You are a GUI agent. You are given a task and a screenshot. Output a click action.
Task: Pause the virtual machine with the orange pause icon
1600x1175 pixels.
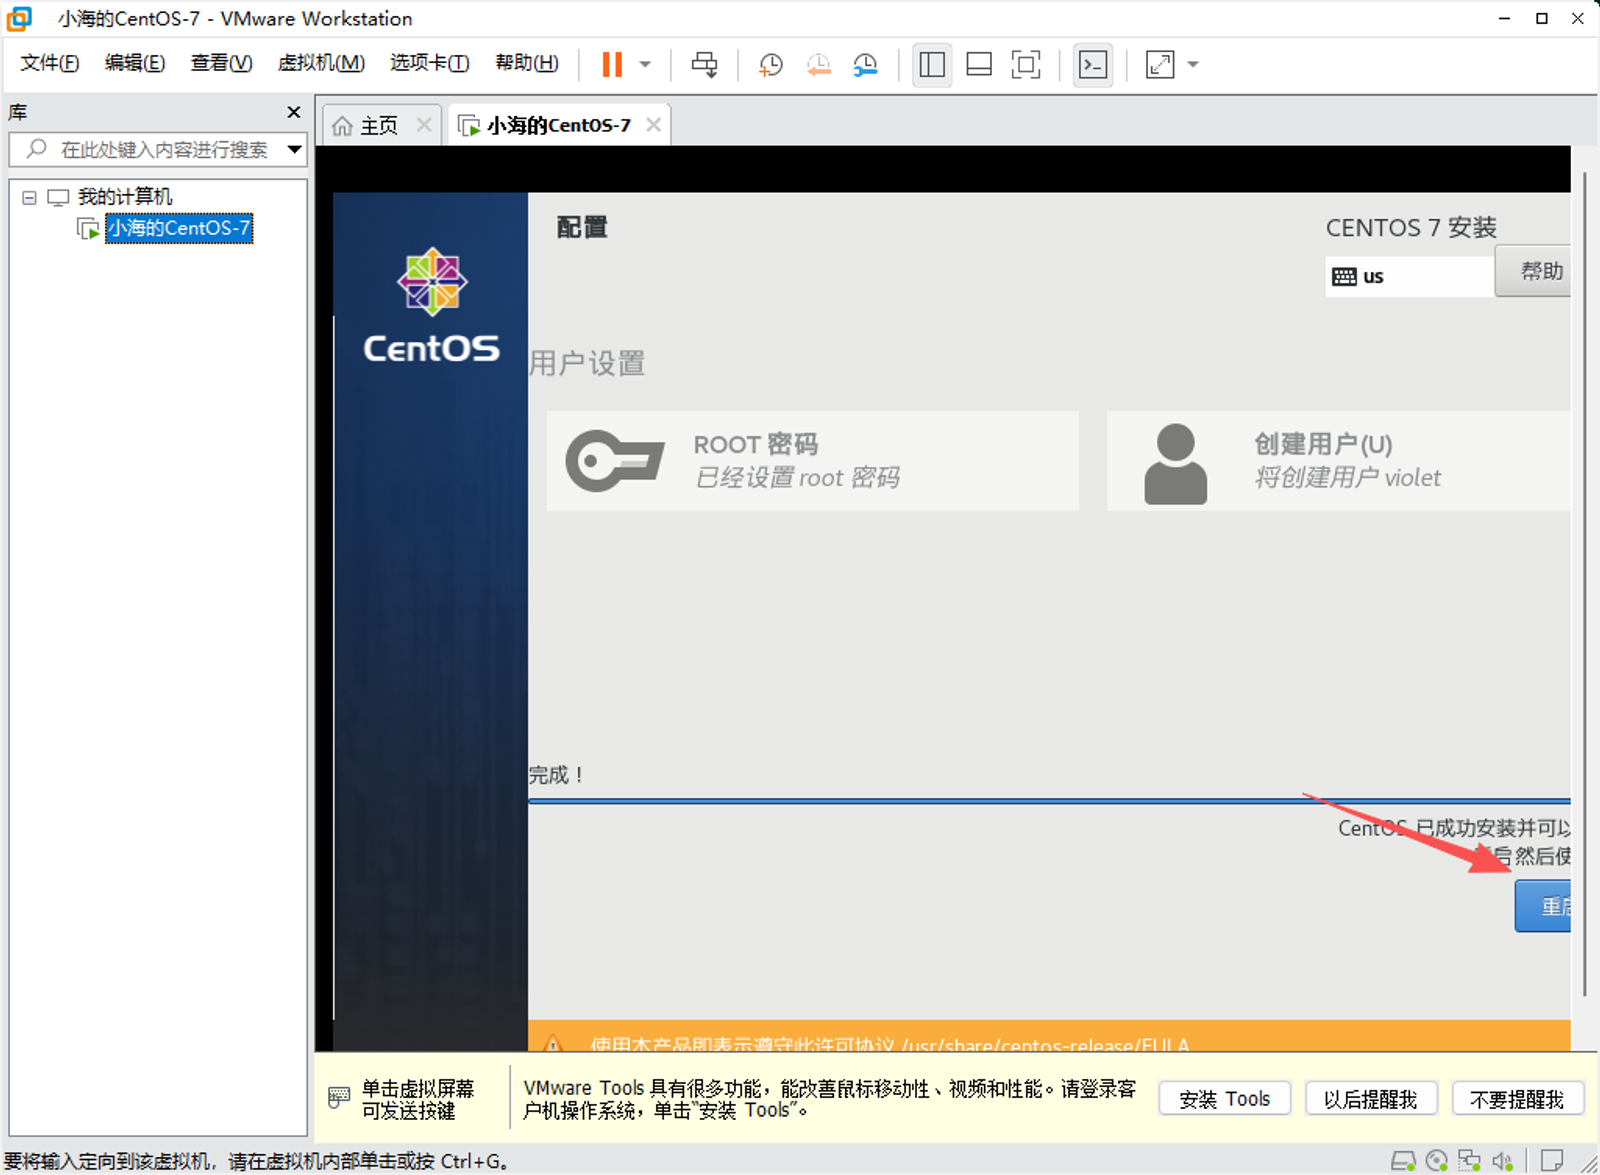tap(612, 65)
